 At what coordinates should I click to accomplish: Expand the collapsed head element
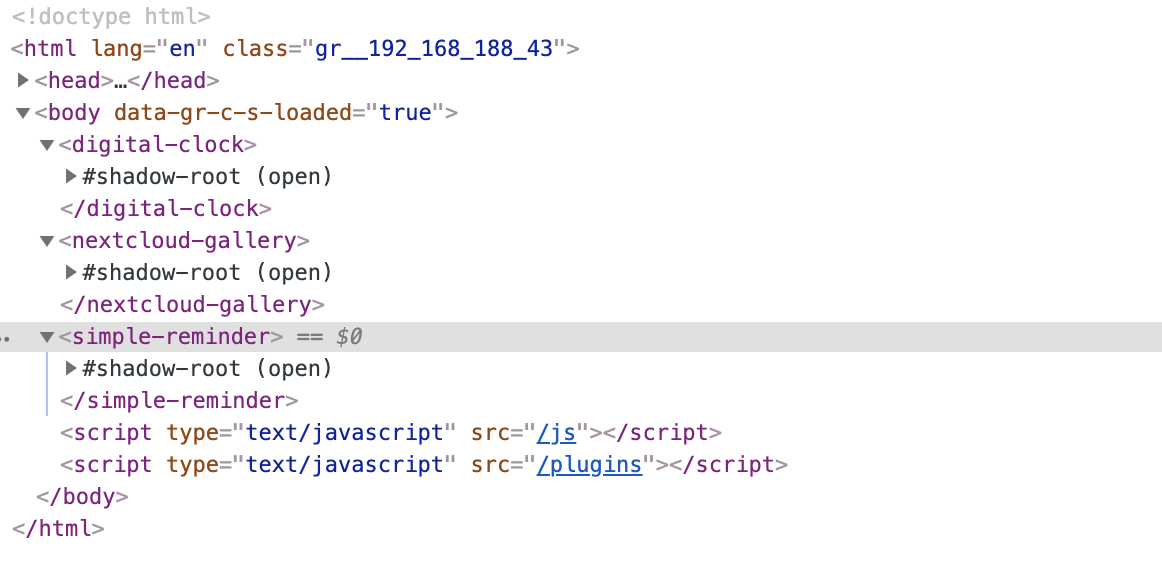pyautogui.click(x=24, y=81)
